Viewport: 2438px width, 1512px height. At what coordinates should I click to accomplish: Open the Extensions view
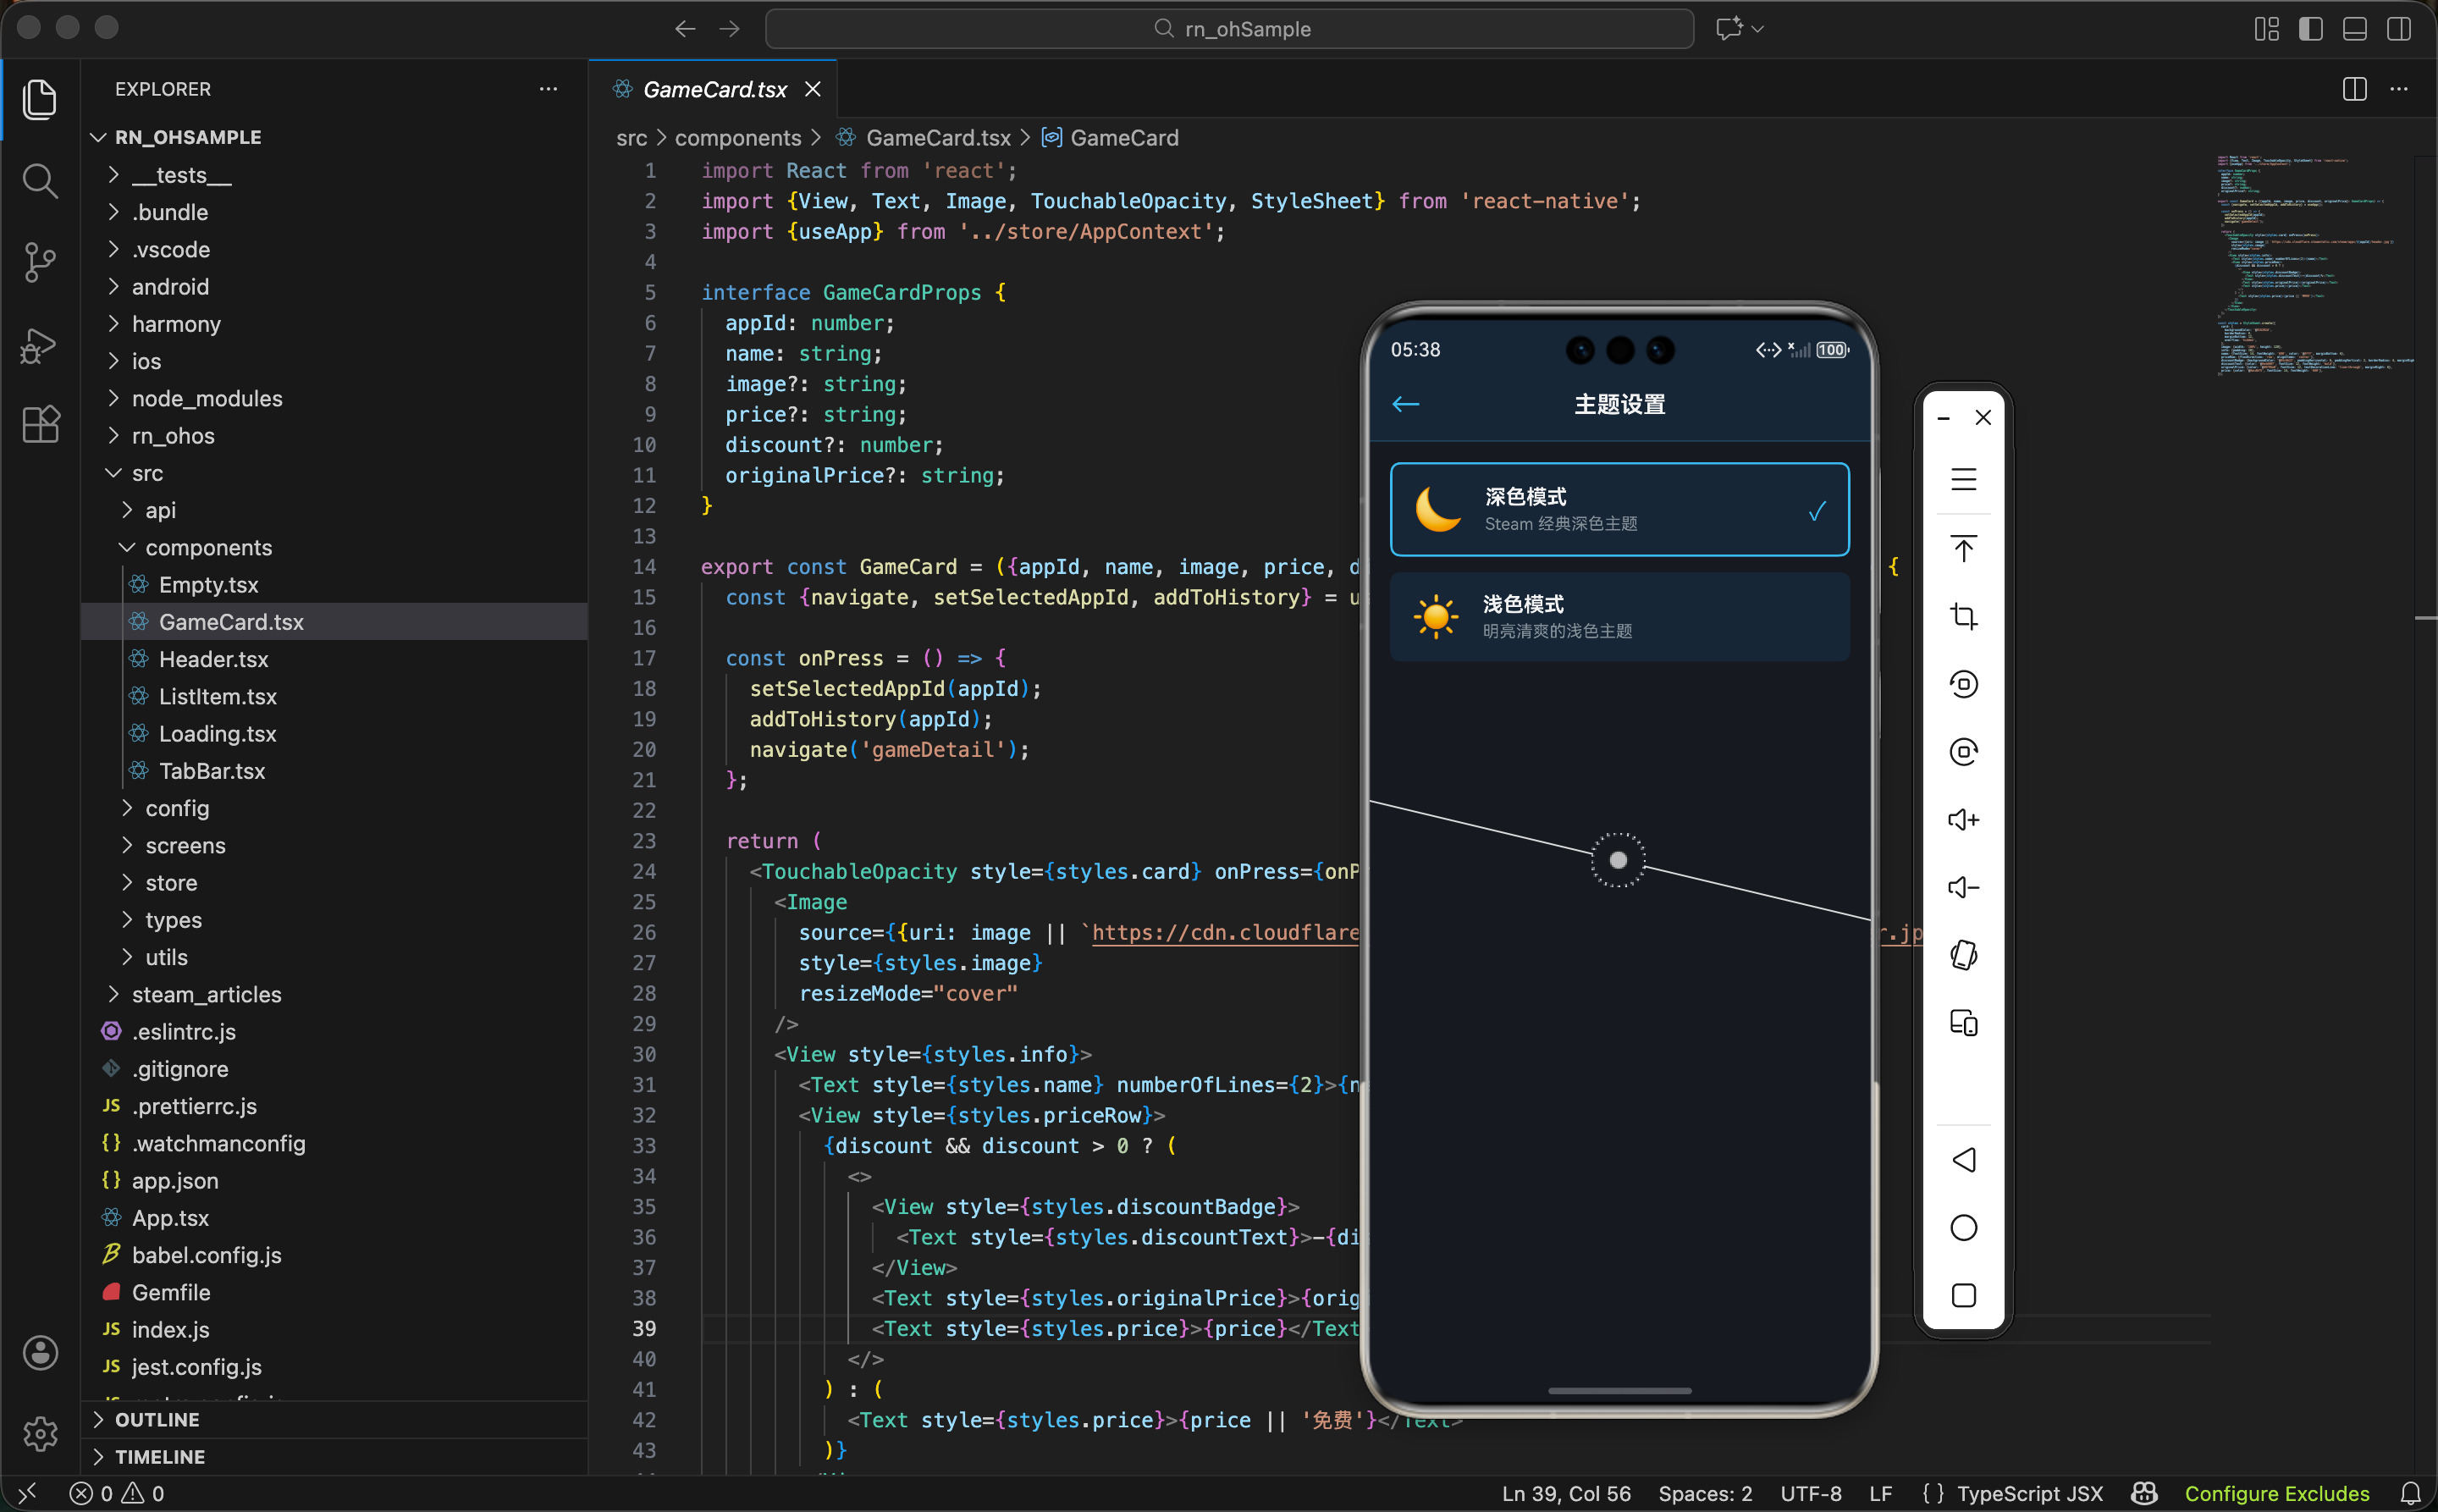[39, 424]
